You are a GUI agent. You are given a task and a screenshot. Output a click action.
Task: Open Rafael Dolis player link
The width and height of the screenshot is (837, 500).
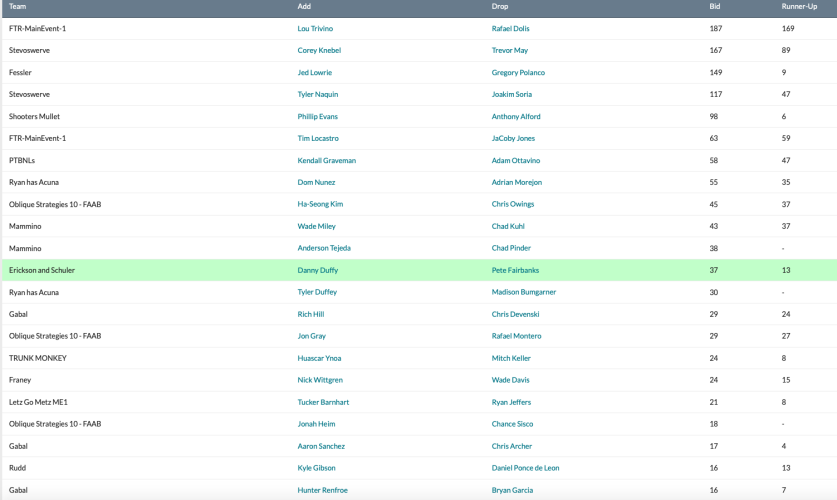[x=510, y=28]
